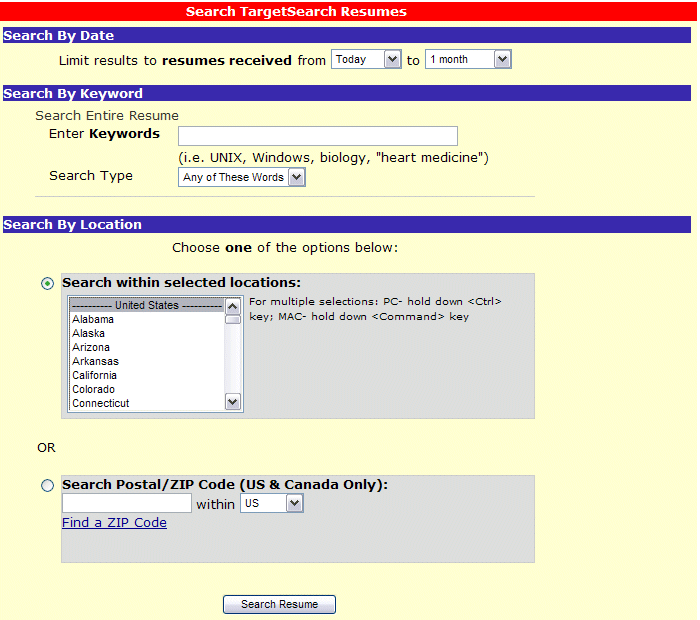Image resolution: width=700 pixels, height=620 pixels.
Task: Select Arkansas in the locations list
Action: point(147,361)
